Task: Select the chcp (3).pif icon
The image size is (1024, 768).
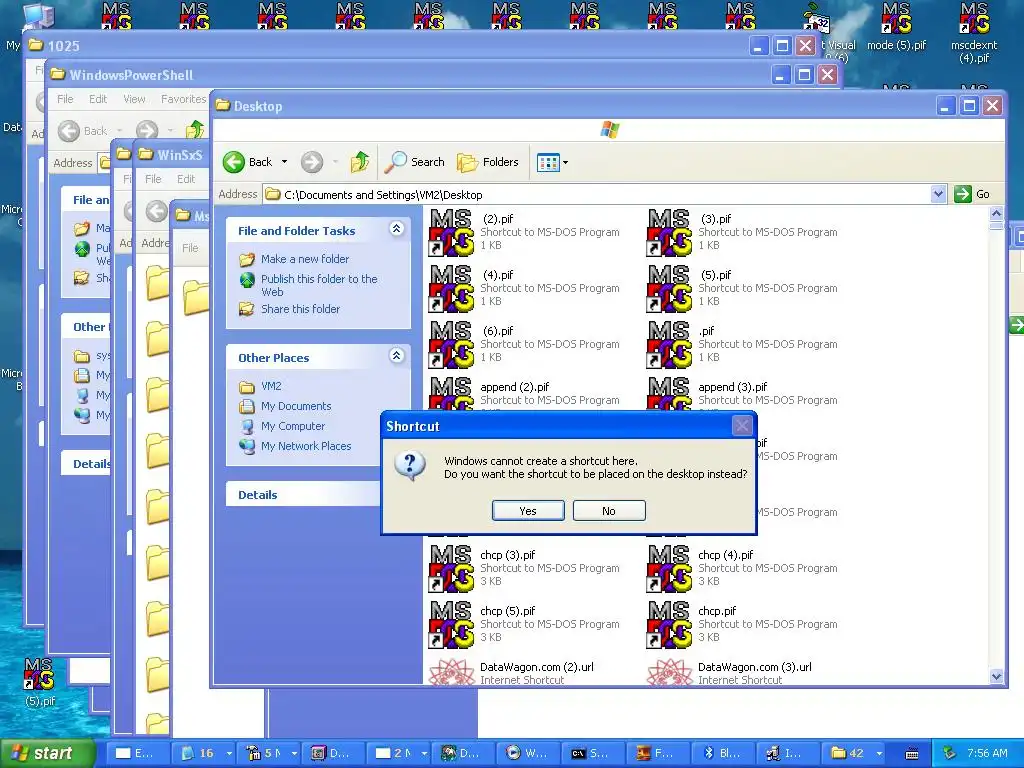Action: (x=451, y=569)
